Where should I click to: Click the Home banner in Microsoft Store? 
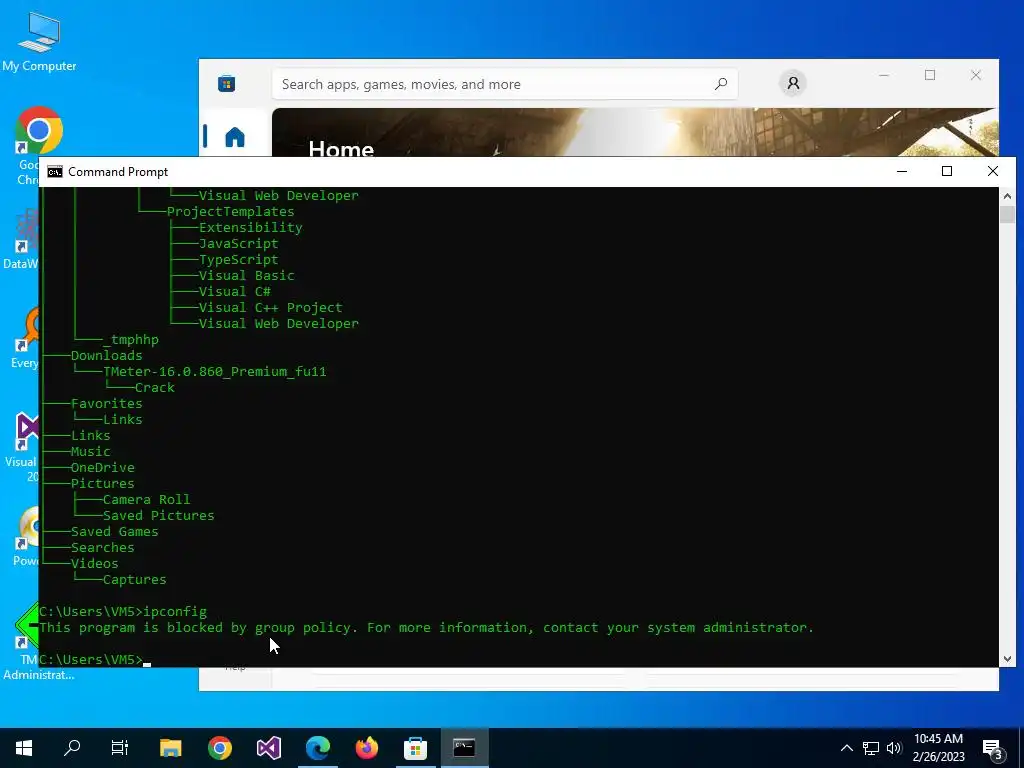[635, 132]
